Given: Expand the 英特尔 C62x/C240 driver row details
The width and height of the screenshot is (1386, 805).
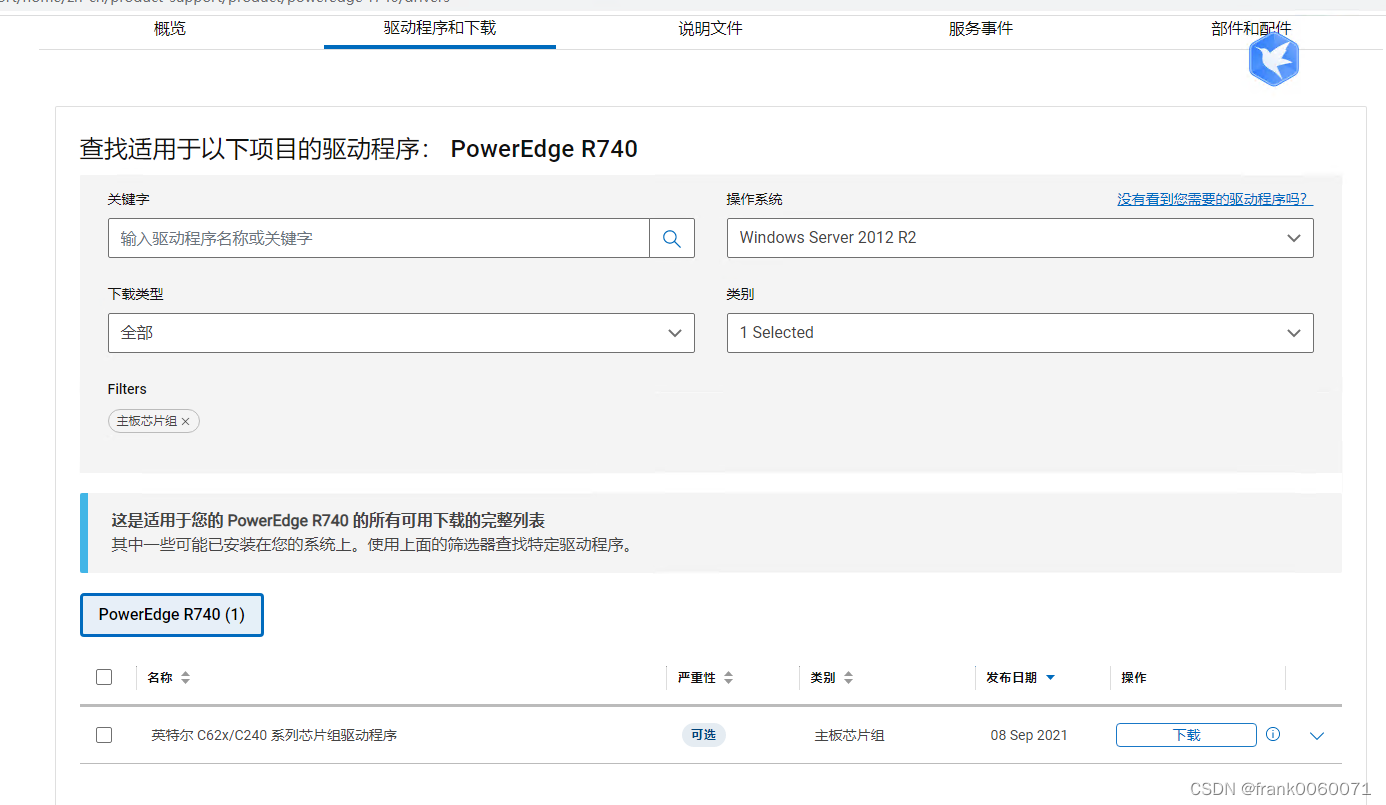Looking at the screenshot, I should pos(1317,736).
